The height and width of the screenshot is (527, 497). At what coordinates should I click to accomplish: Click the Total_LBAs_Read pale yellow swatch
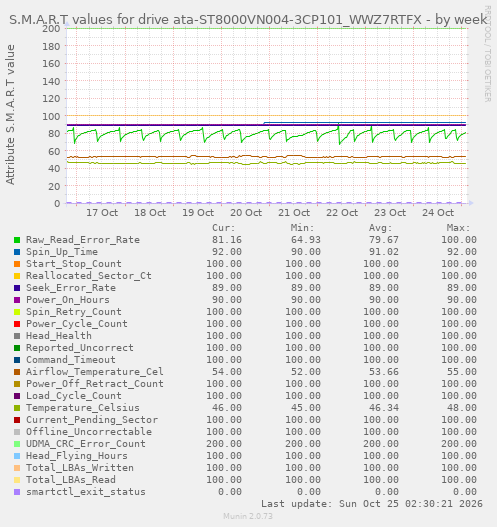pyautogui.click(x=17, y=480)
